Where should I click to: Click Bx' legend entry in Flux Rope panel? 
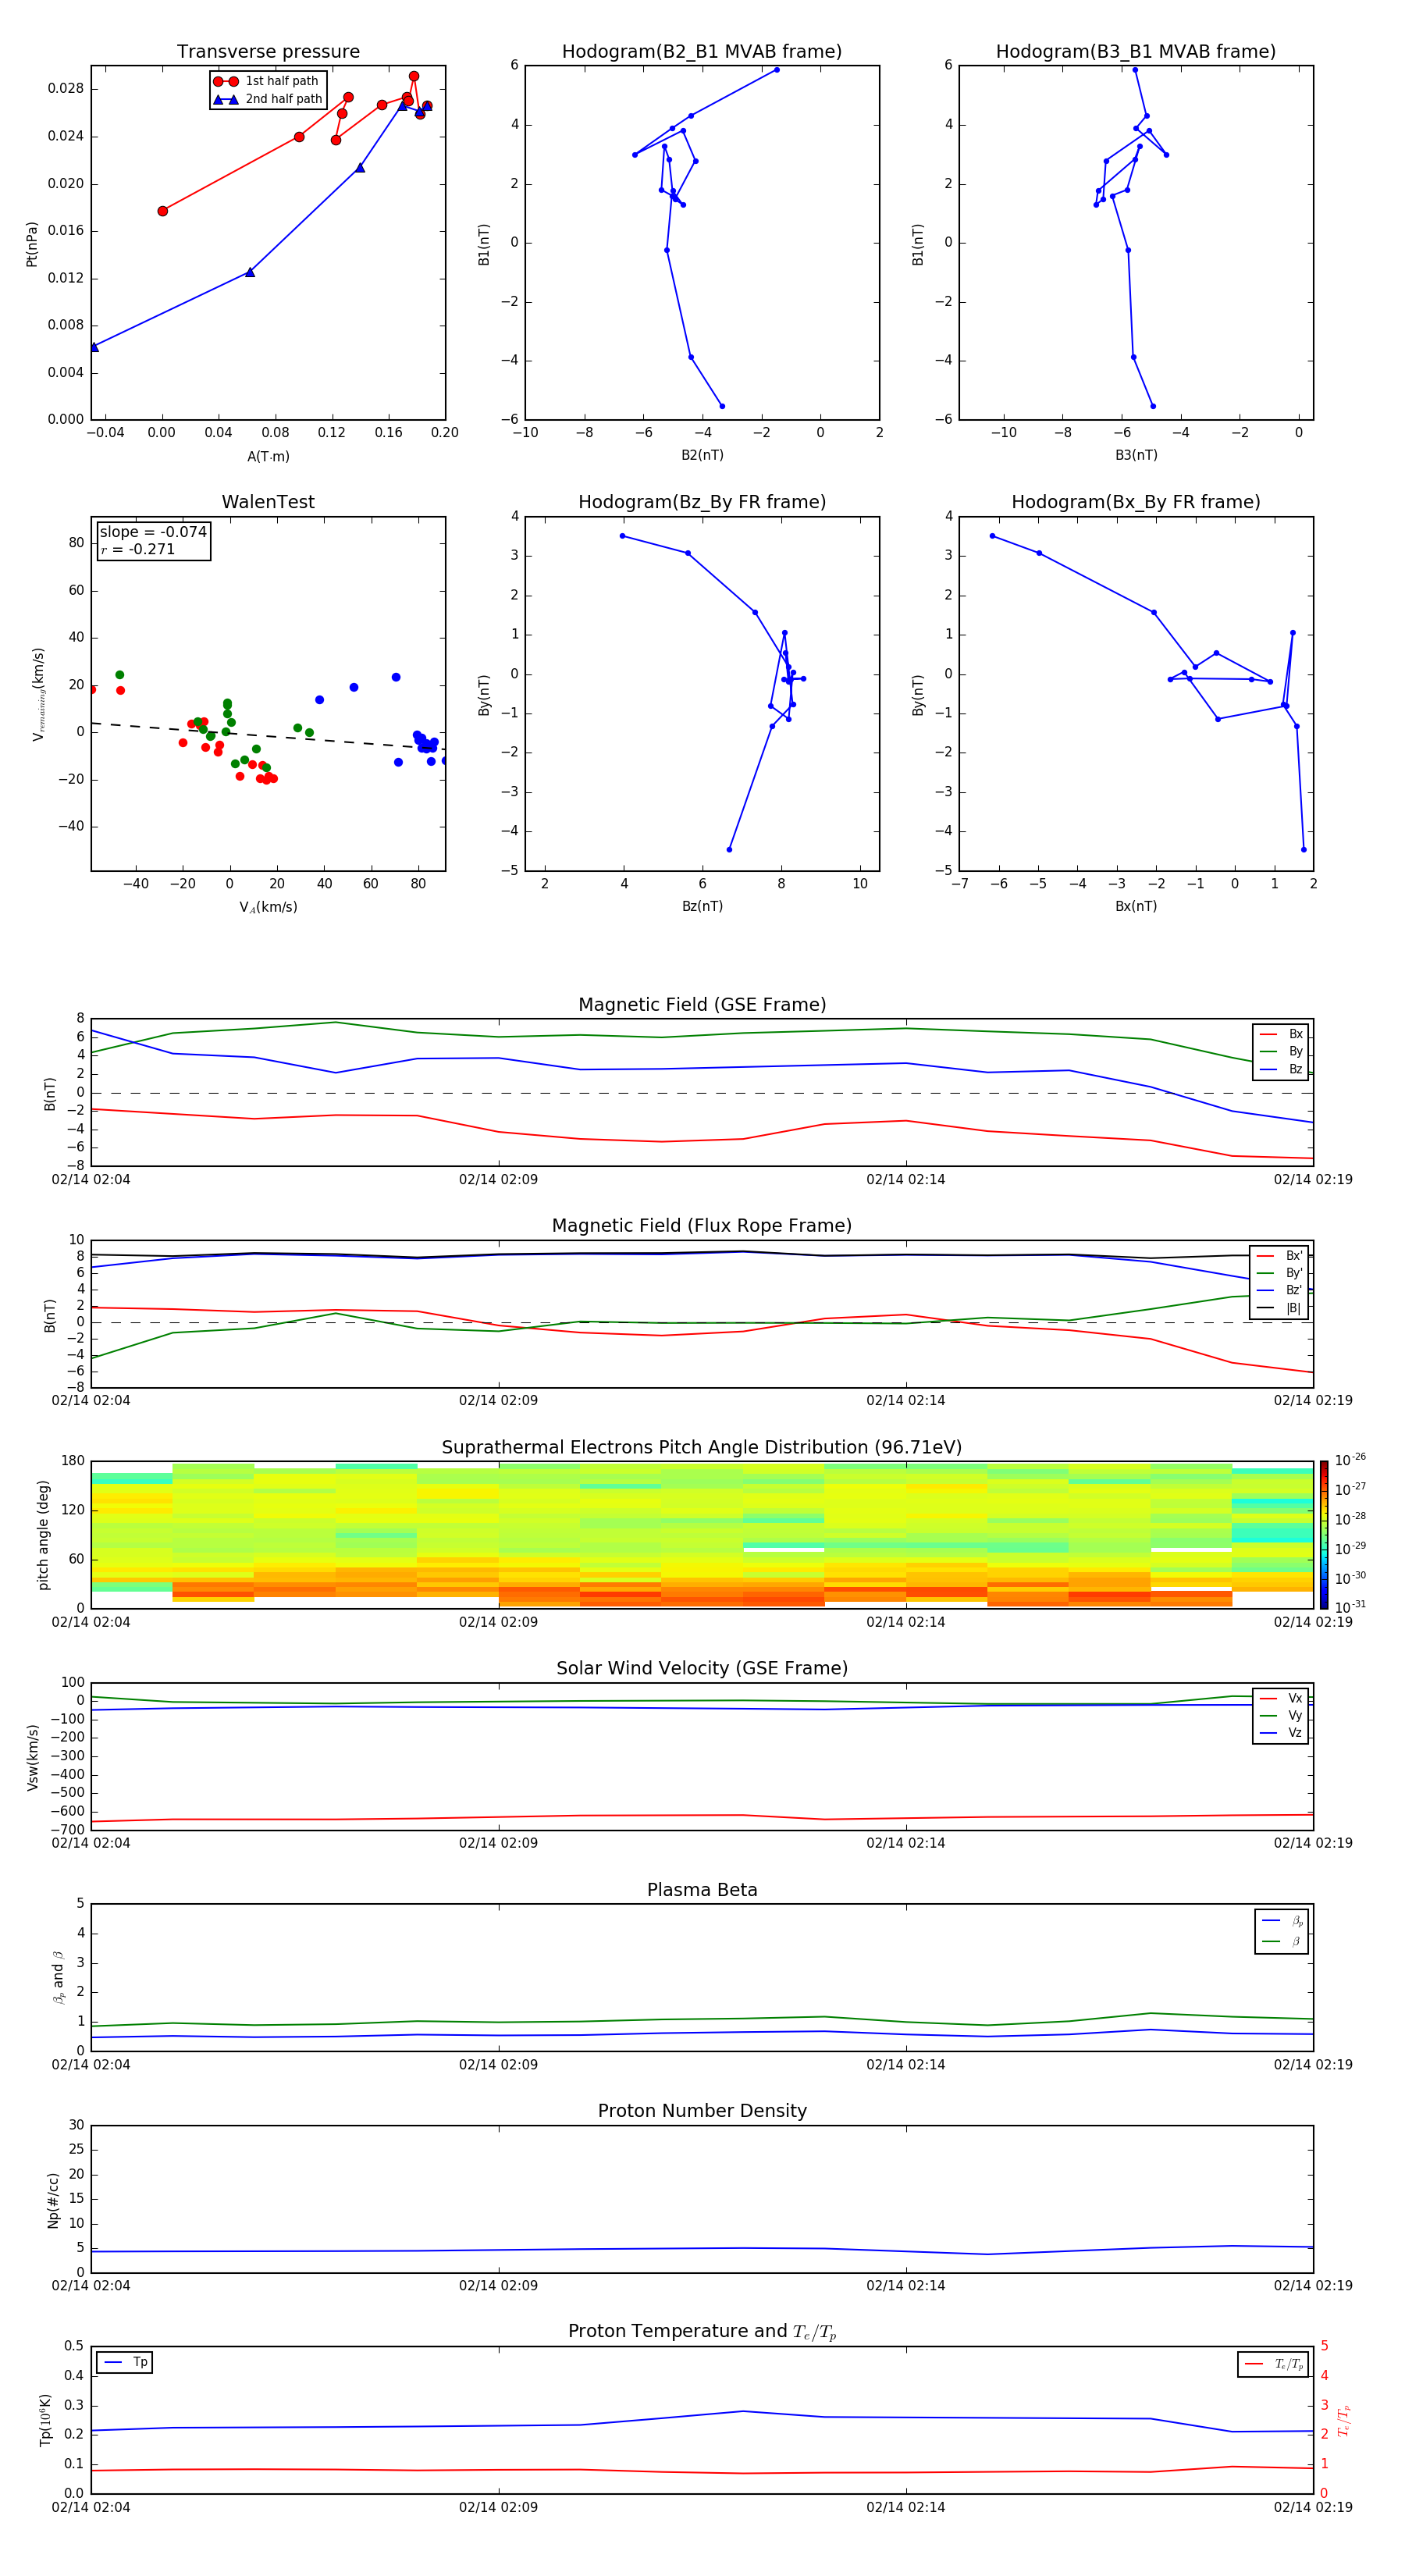click(1279, 1256)
